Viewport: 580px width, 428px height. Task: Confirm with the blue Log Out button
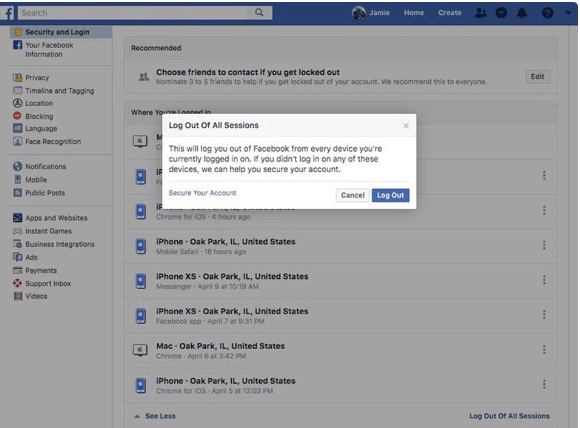[x=391, y=195]
